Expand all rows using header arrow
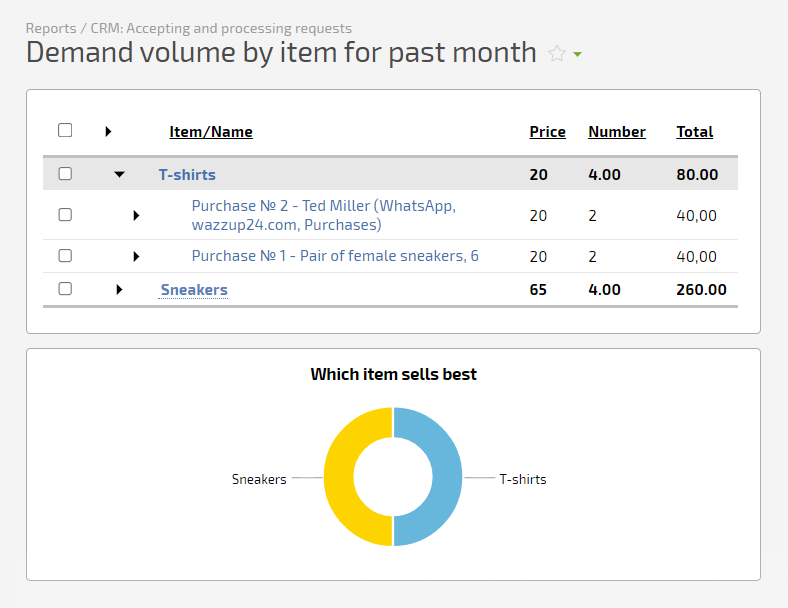The image size is (788, 608). point(108,132)
